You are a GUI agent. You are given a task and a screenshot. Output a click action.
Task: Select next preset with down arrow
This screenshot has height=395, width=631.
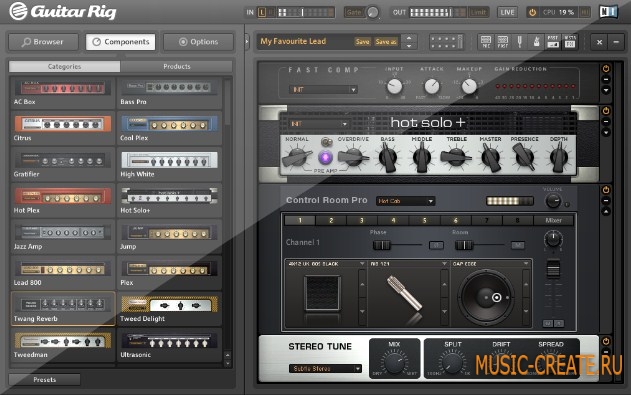point(409,46)
